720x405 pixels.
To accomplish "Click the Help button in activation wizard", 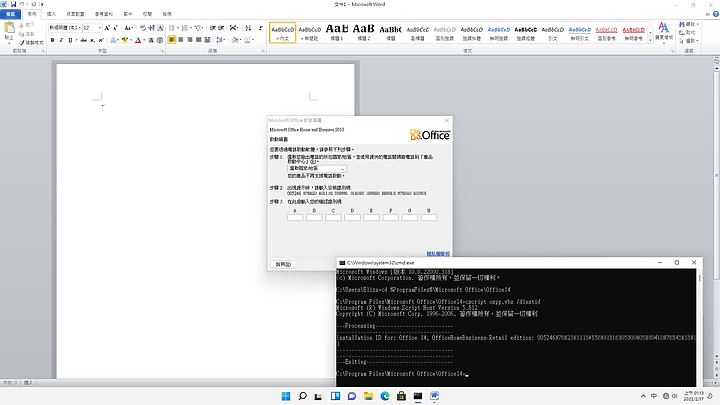I will pyautogui.click(x=283, y=264).
